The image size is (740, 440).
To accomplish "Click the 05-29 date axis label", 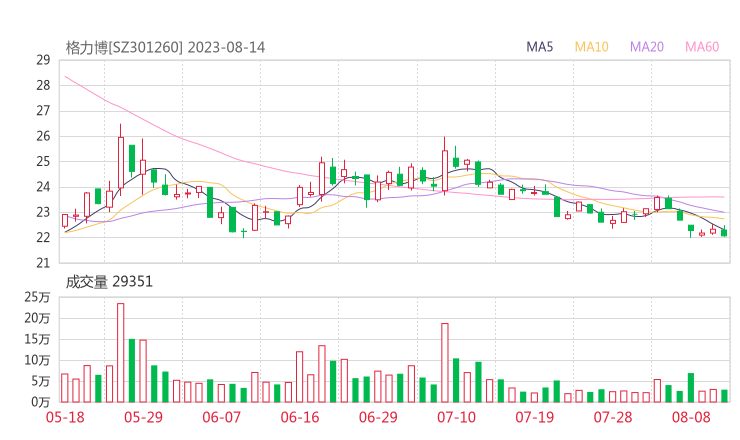I will [143, 417].
